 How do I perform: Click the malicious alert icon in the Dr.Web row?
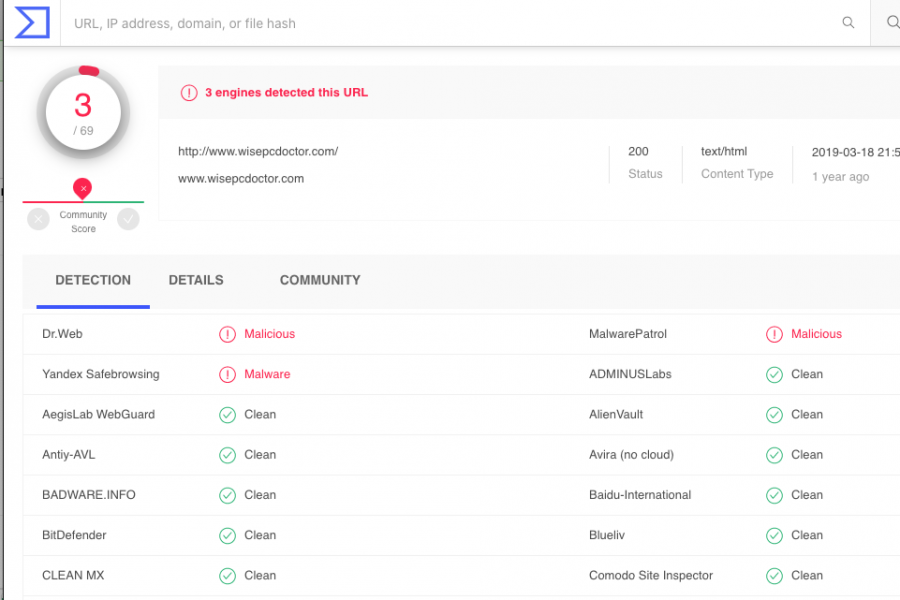coord(227,334)
